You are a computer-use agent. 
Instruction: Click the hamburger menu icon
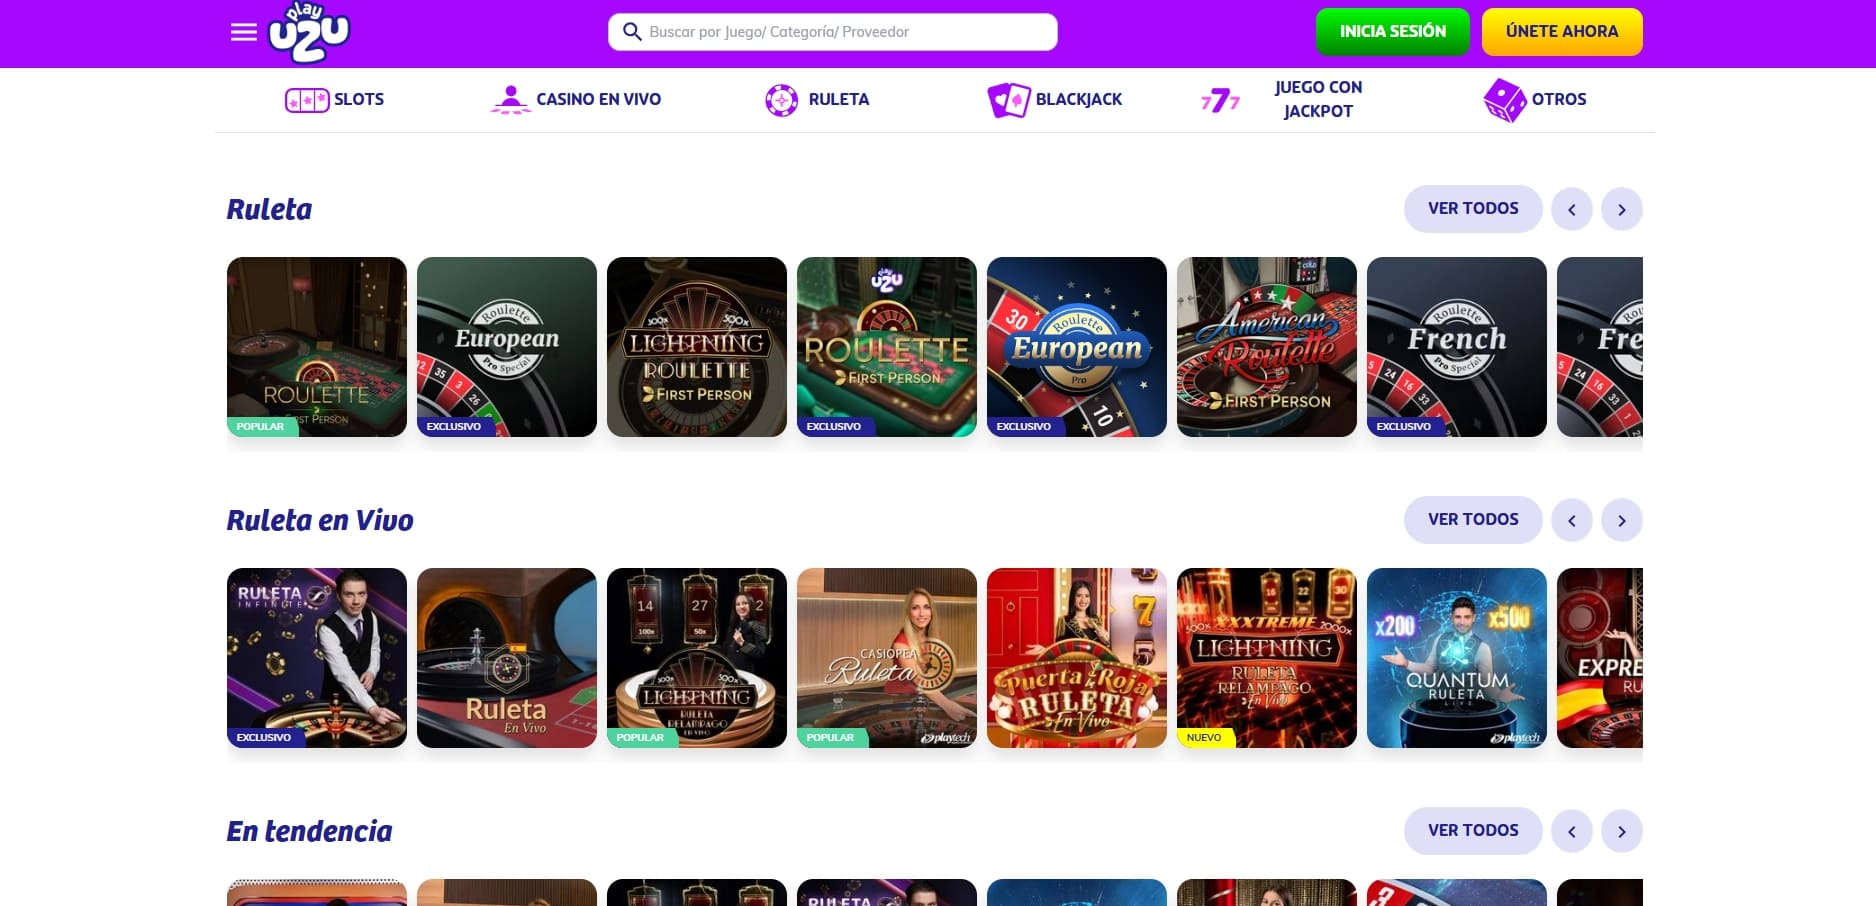(242, 31)
